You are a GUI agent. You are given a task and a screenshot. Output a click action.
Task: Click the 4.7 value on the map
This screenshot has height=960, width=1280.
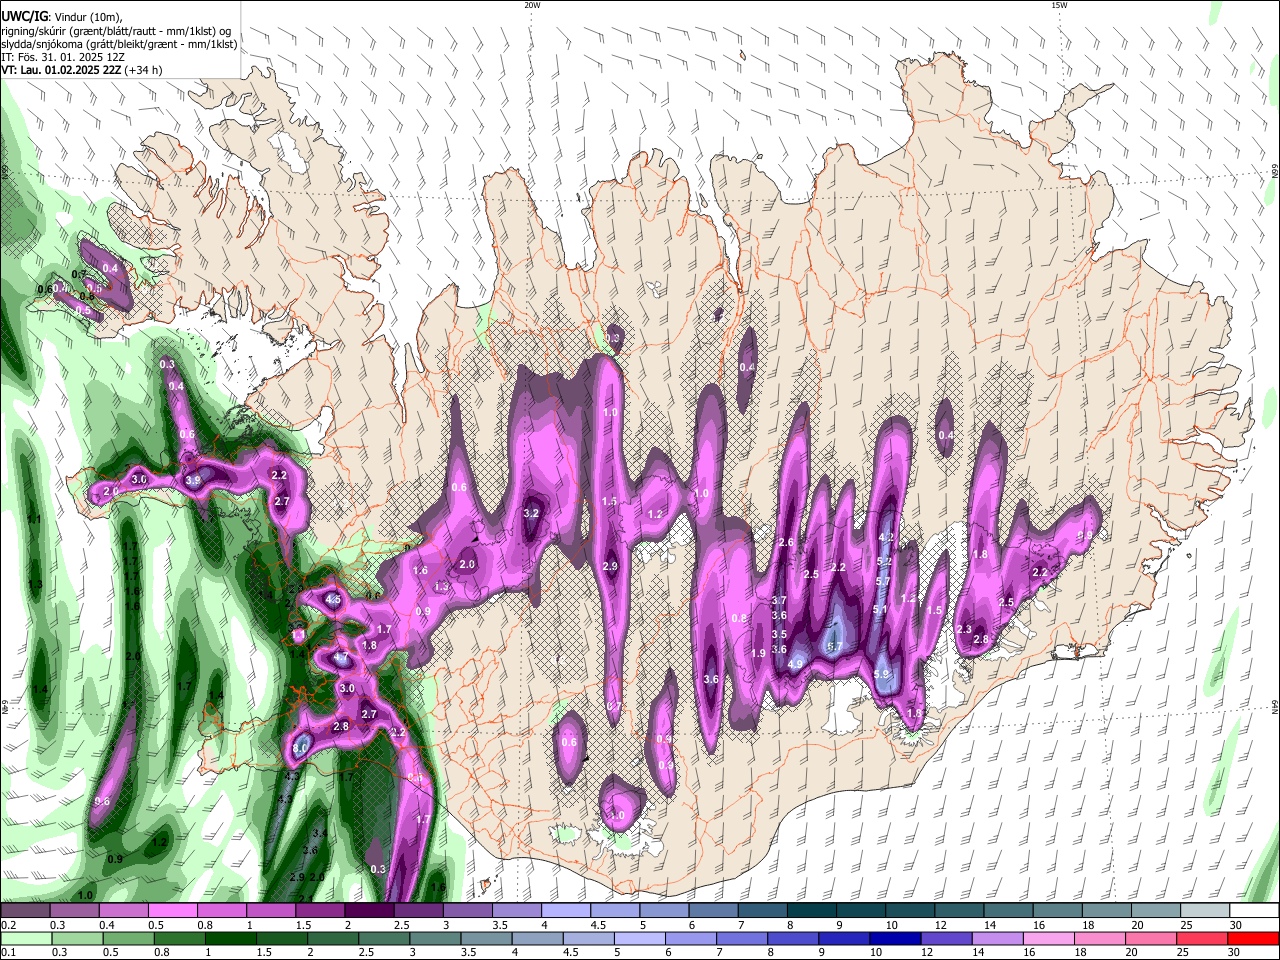(x=341, y=658)
